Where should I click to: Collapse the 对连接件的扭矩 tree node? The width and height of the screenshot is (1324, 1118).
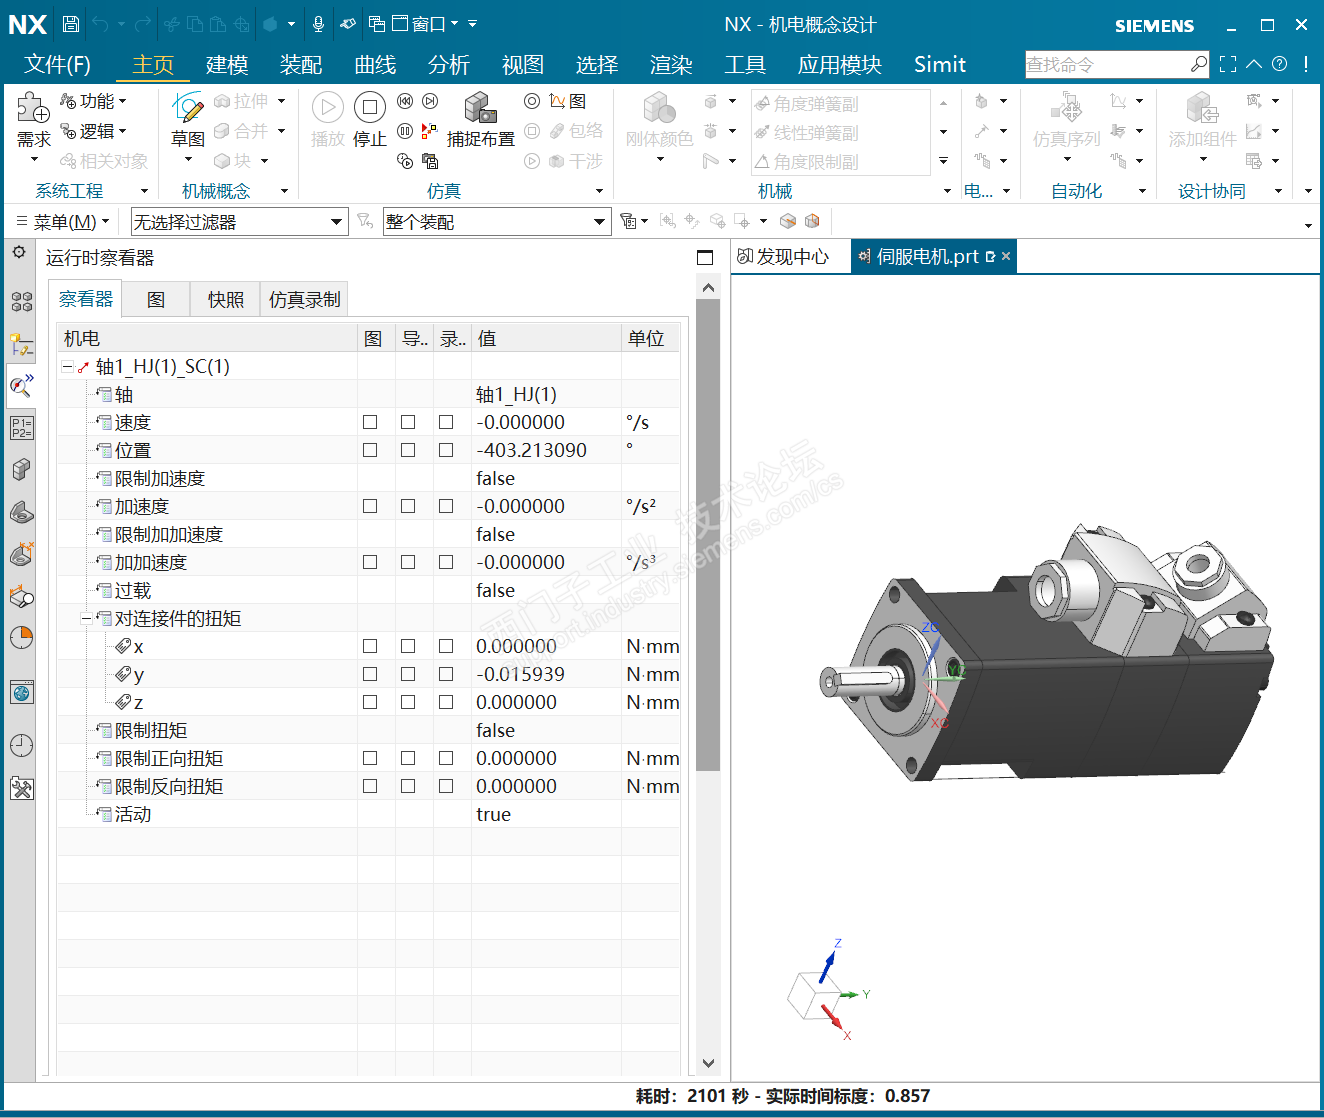tap(86, 619)
